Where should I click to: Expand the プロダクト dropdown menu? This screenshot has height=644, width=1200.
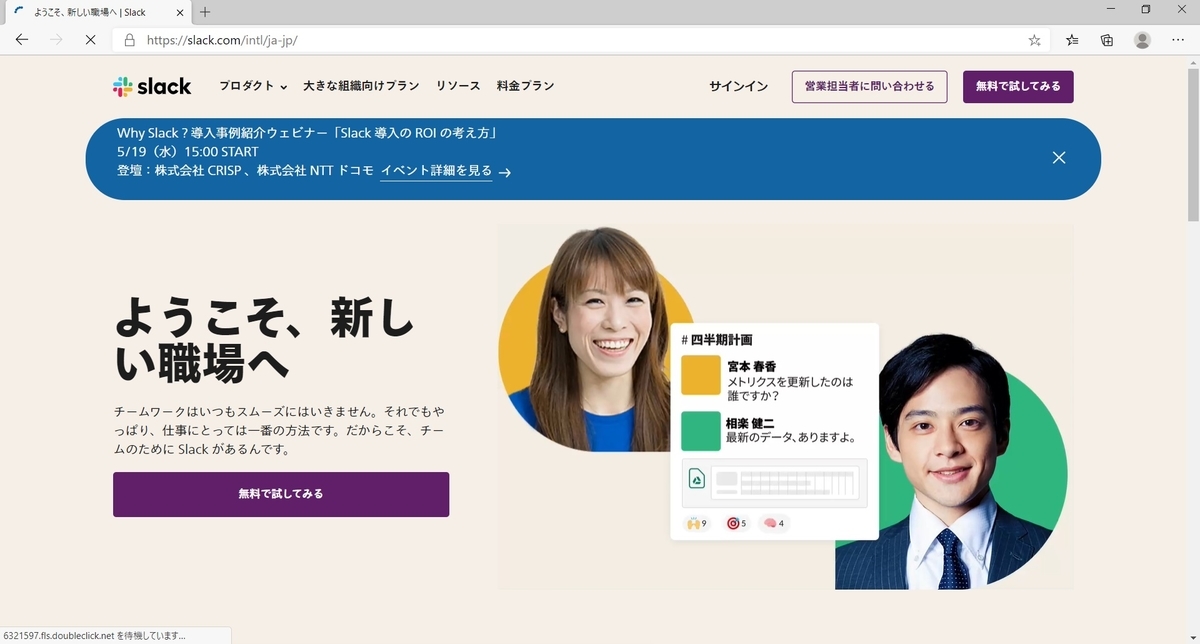click(x=253, y=86)
